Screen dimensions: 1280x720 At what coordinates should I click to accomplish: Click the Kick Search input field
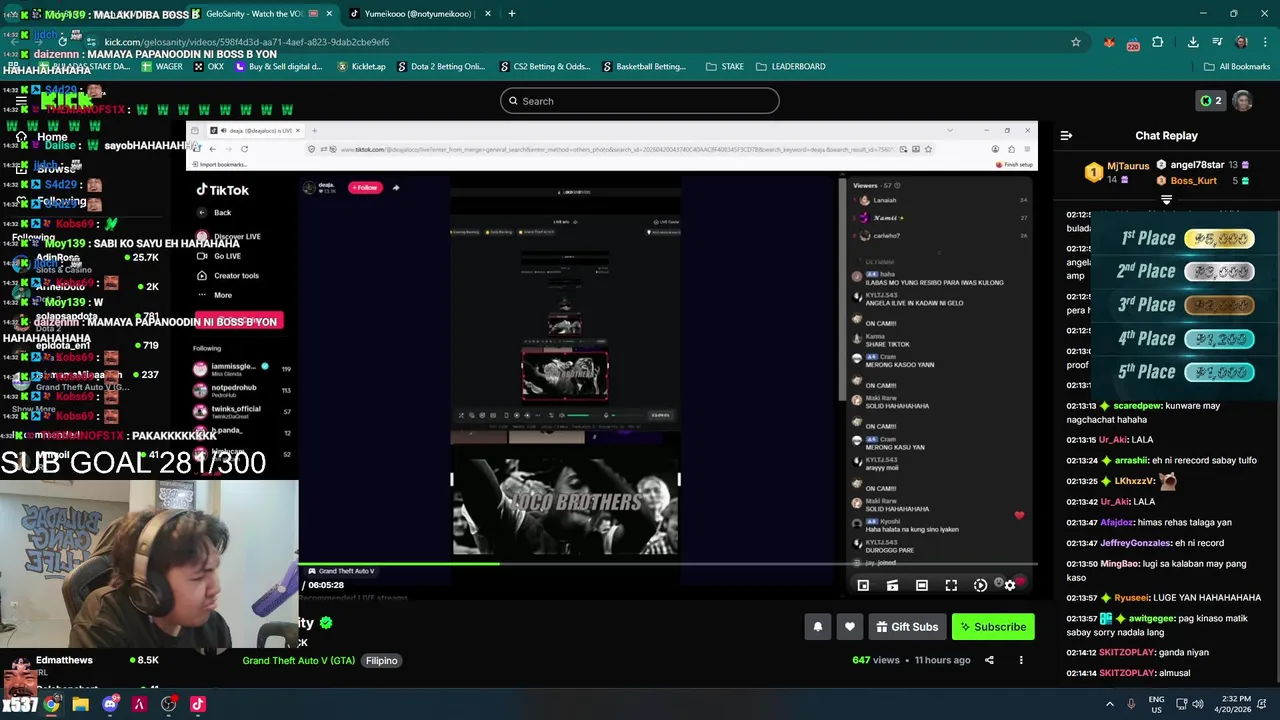[x=640, y=101]
